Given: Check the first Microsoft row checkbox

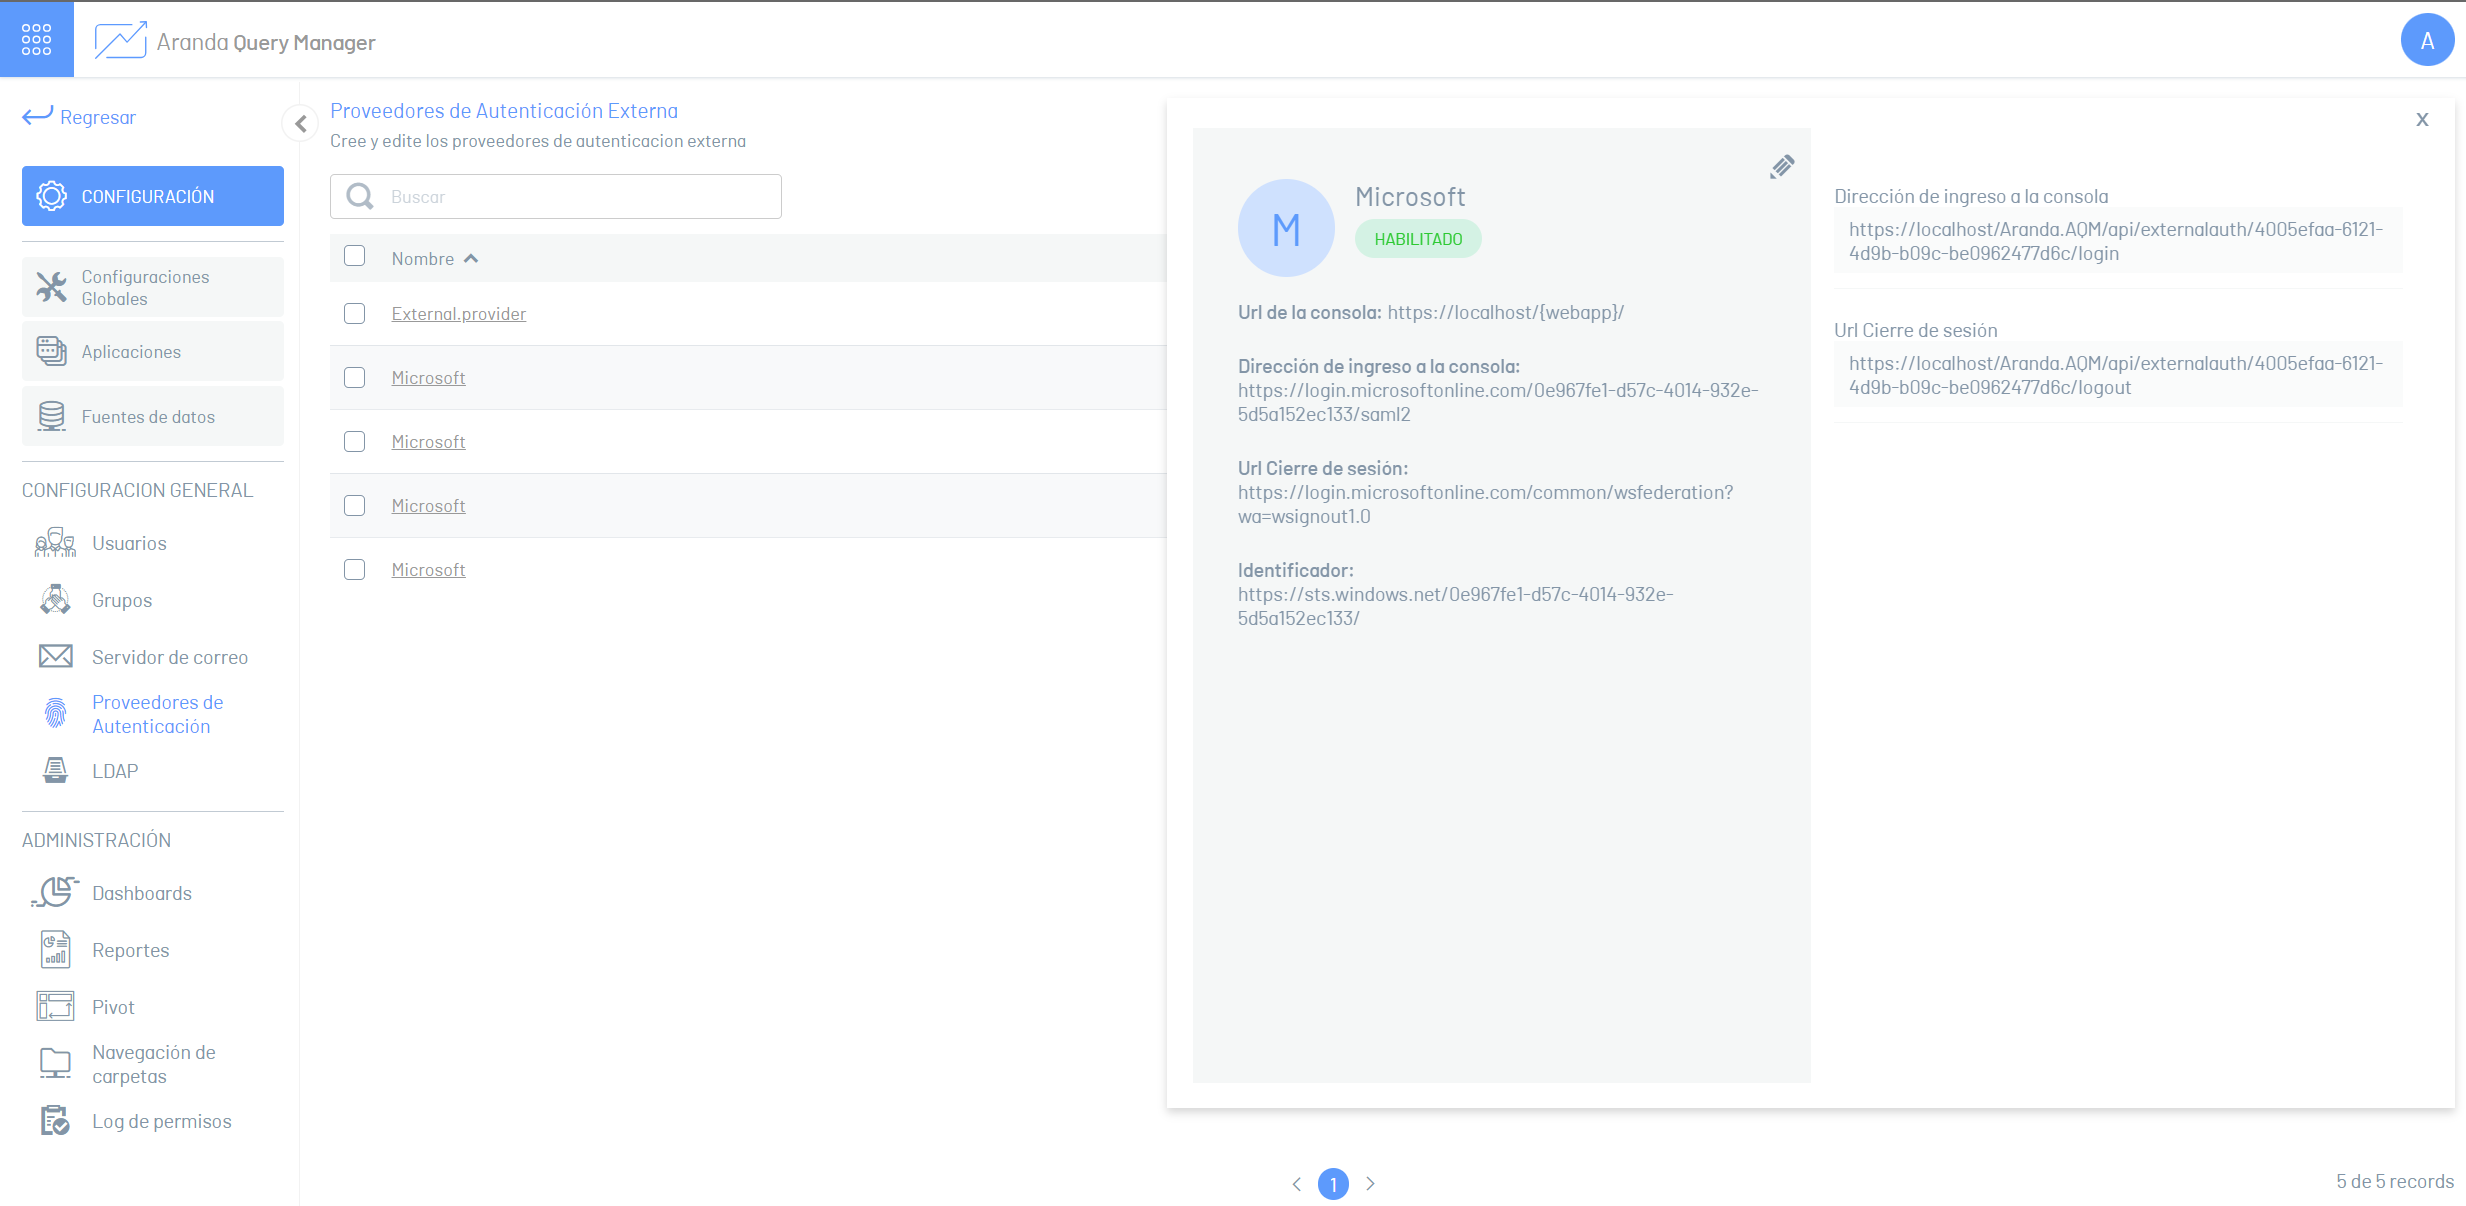Looking at the screenshot, I should tap(354, 377).
